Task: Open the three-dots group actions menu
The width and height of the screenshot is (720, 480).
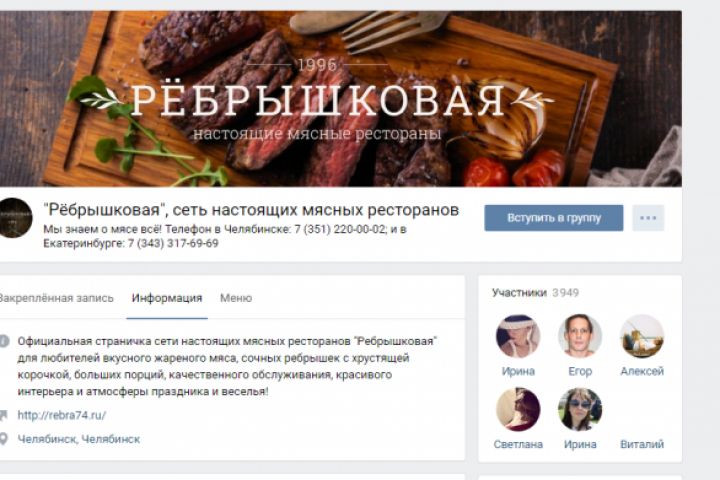Action: point(648,218)
